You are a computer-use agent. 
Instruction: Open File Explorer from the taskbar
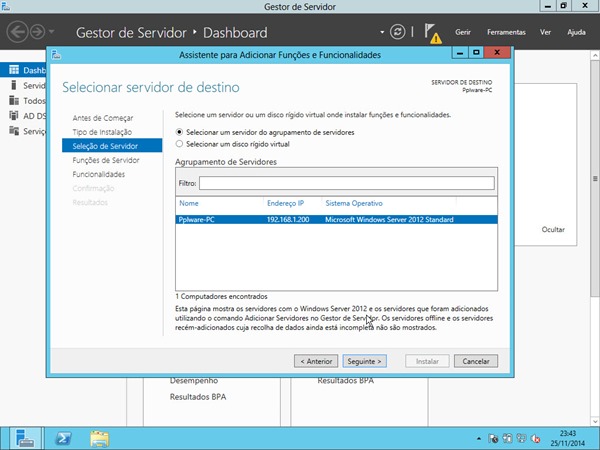point(99,439)
